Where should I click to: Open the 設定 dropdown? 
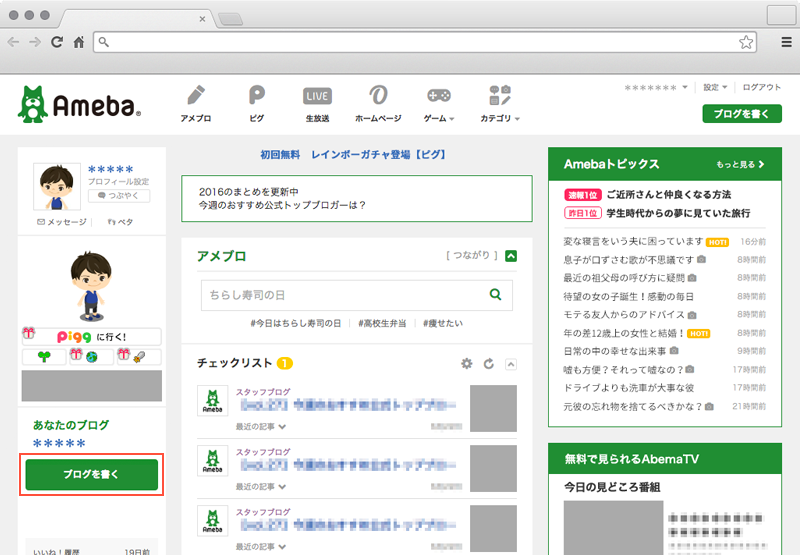point(715,87)
